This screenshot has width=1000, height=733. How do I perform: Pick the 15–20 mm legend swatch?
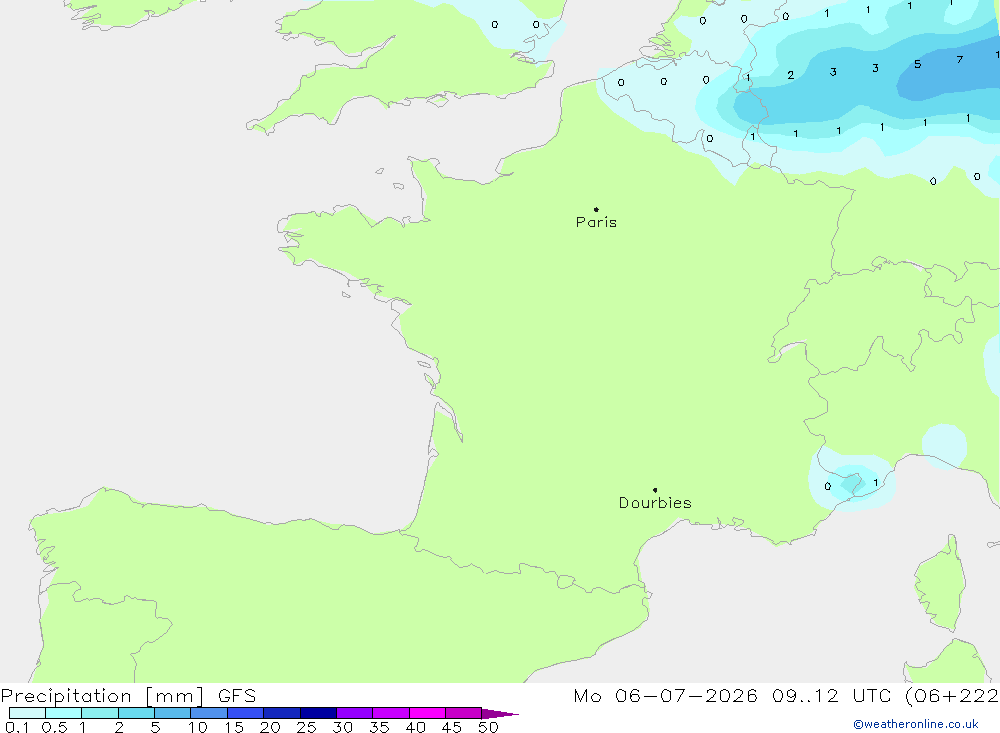246,713
